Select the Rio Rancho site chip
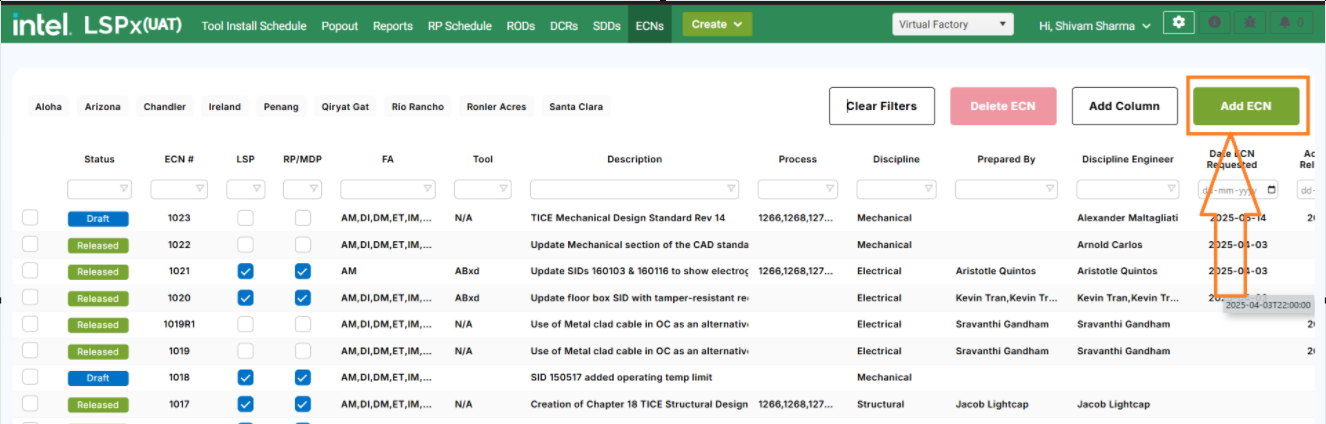 click(418, 107)
